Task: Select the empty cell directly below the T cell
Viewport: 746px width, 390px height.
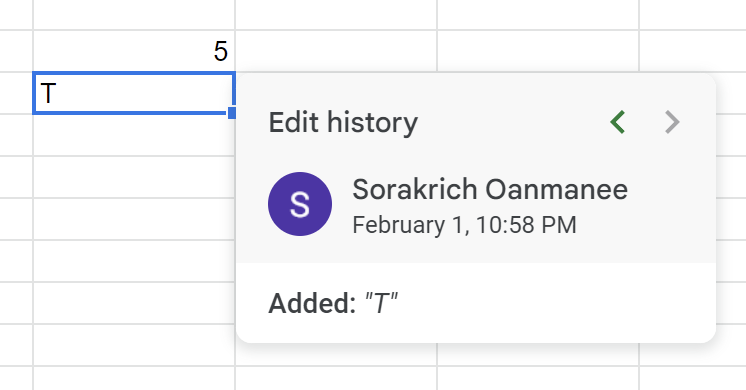Action: click(x=134, y=135)
